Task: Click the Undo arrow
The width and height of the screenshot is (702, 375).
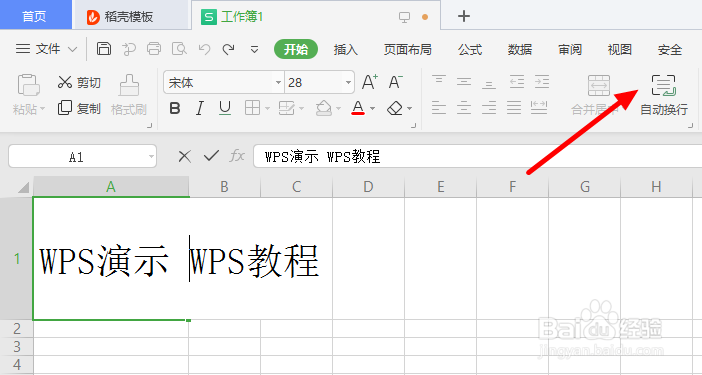Action: [204, 49]
